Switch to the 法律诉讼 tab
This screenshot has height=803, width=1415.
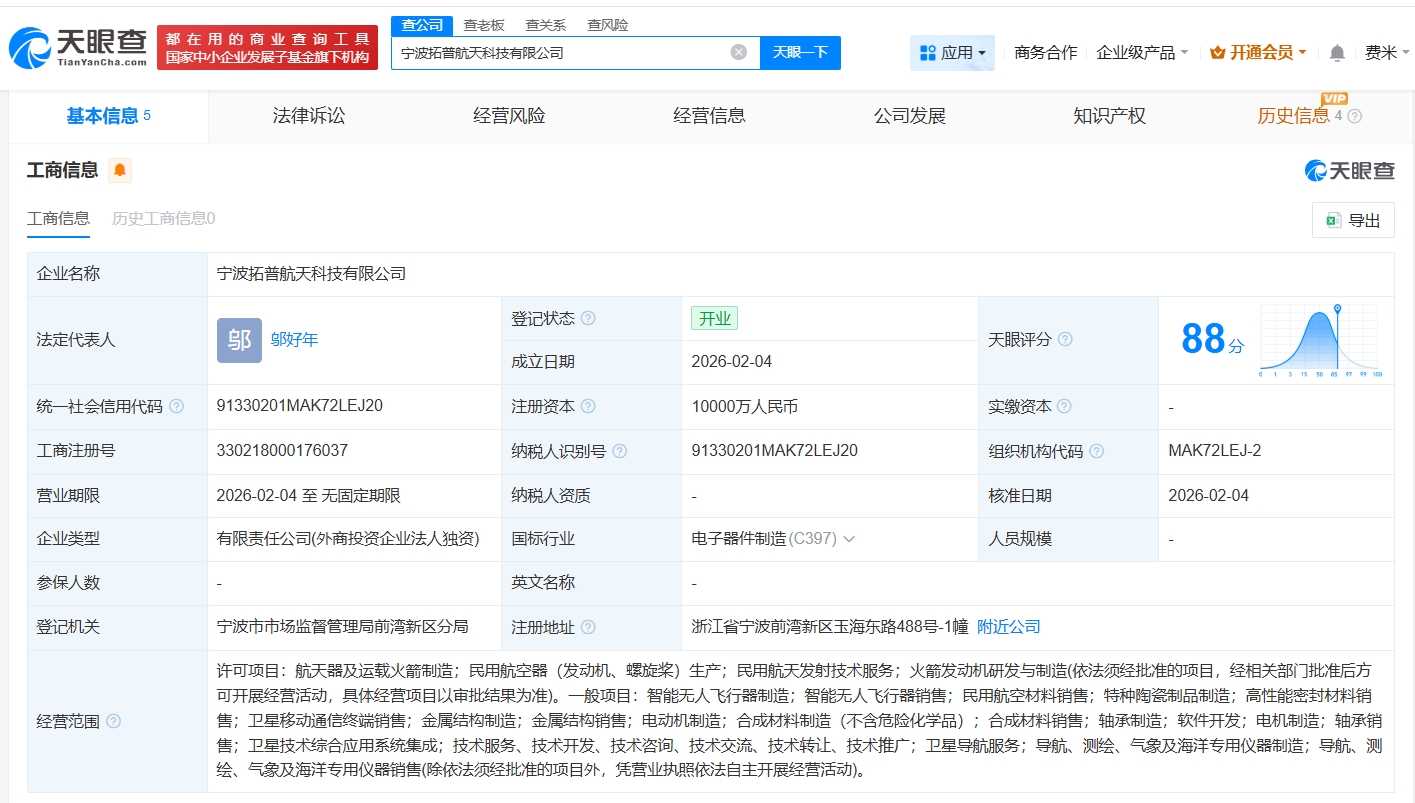point(308,116)
